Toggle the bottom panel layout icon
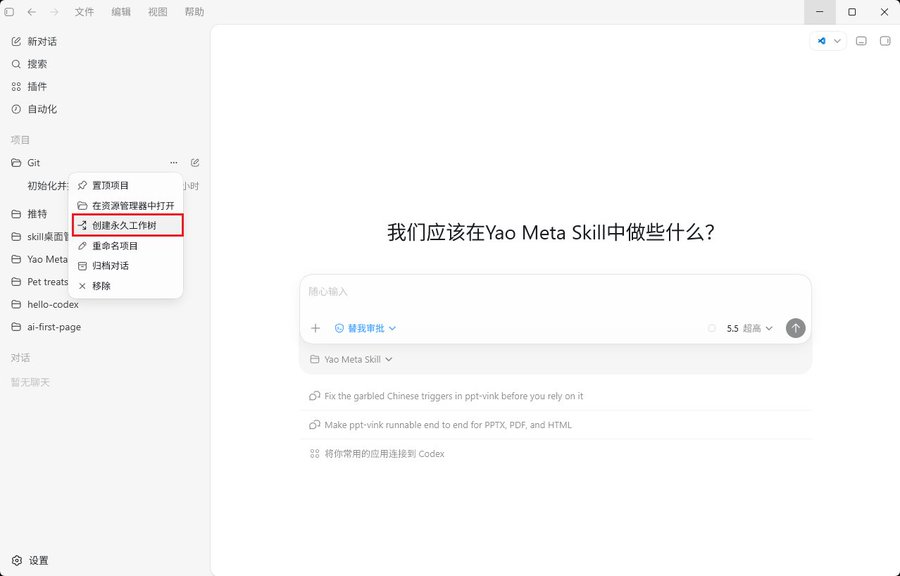Screen dimensions: 900x576 tap(861, 41)
